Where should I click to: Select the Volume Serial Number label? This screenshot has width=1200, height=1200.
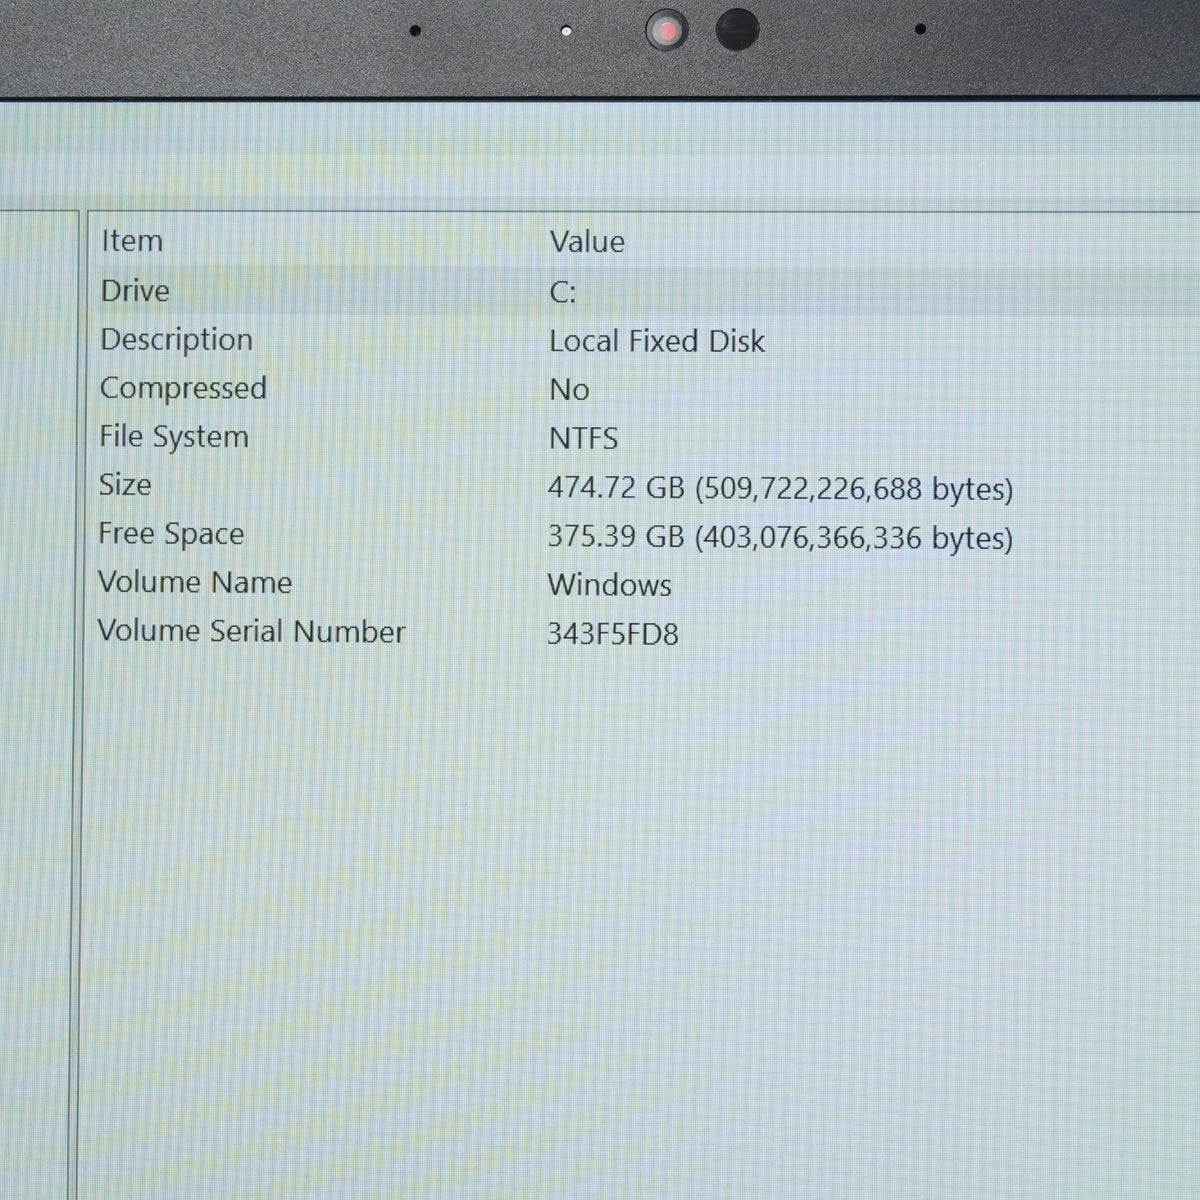(x=252, y=631)
